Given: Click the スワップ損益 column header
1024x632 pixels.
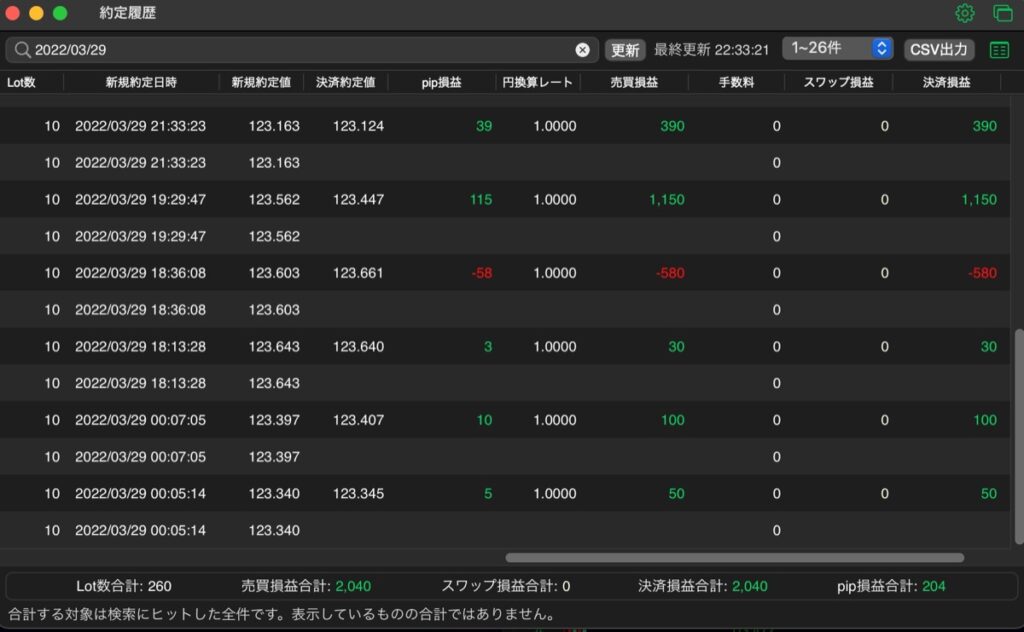Looking at the screenshot, I should point(839,82).
